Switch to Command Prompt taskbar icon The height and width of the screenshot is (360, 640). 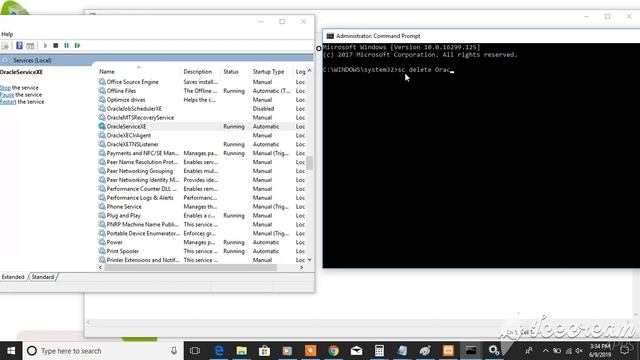pyautogui.click(x=471, y=351)
